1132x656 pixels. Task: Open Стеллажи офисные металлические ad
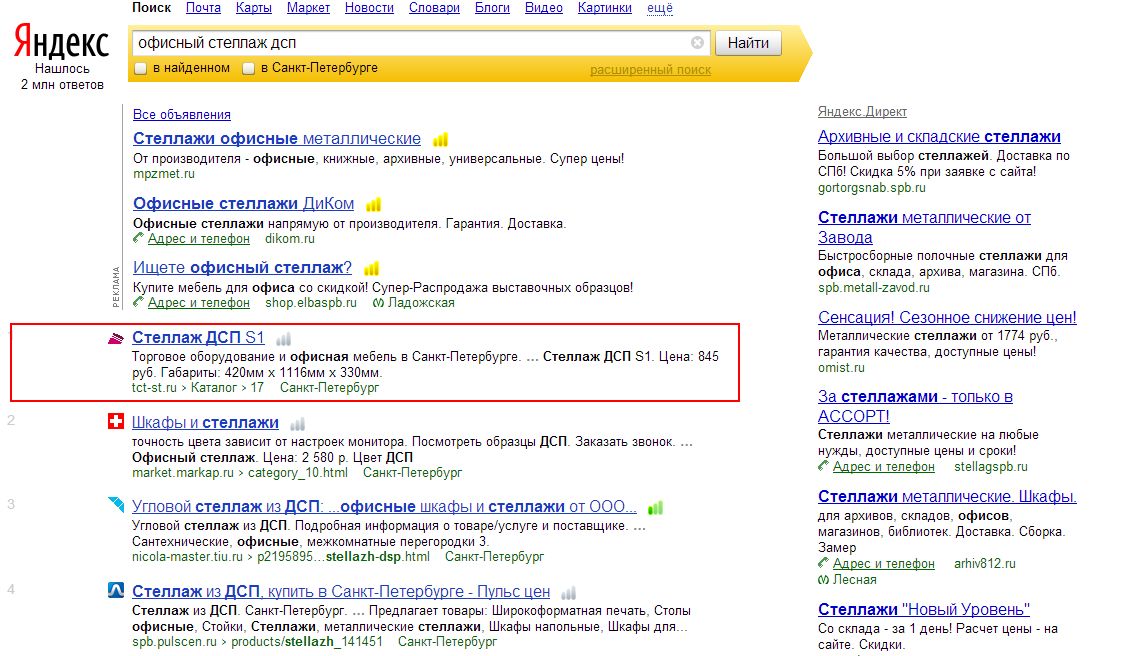point(277,139)
